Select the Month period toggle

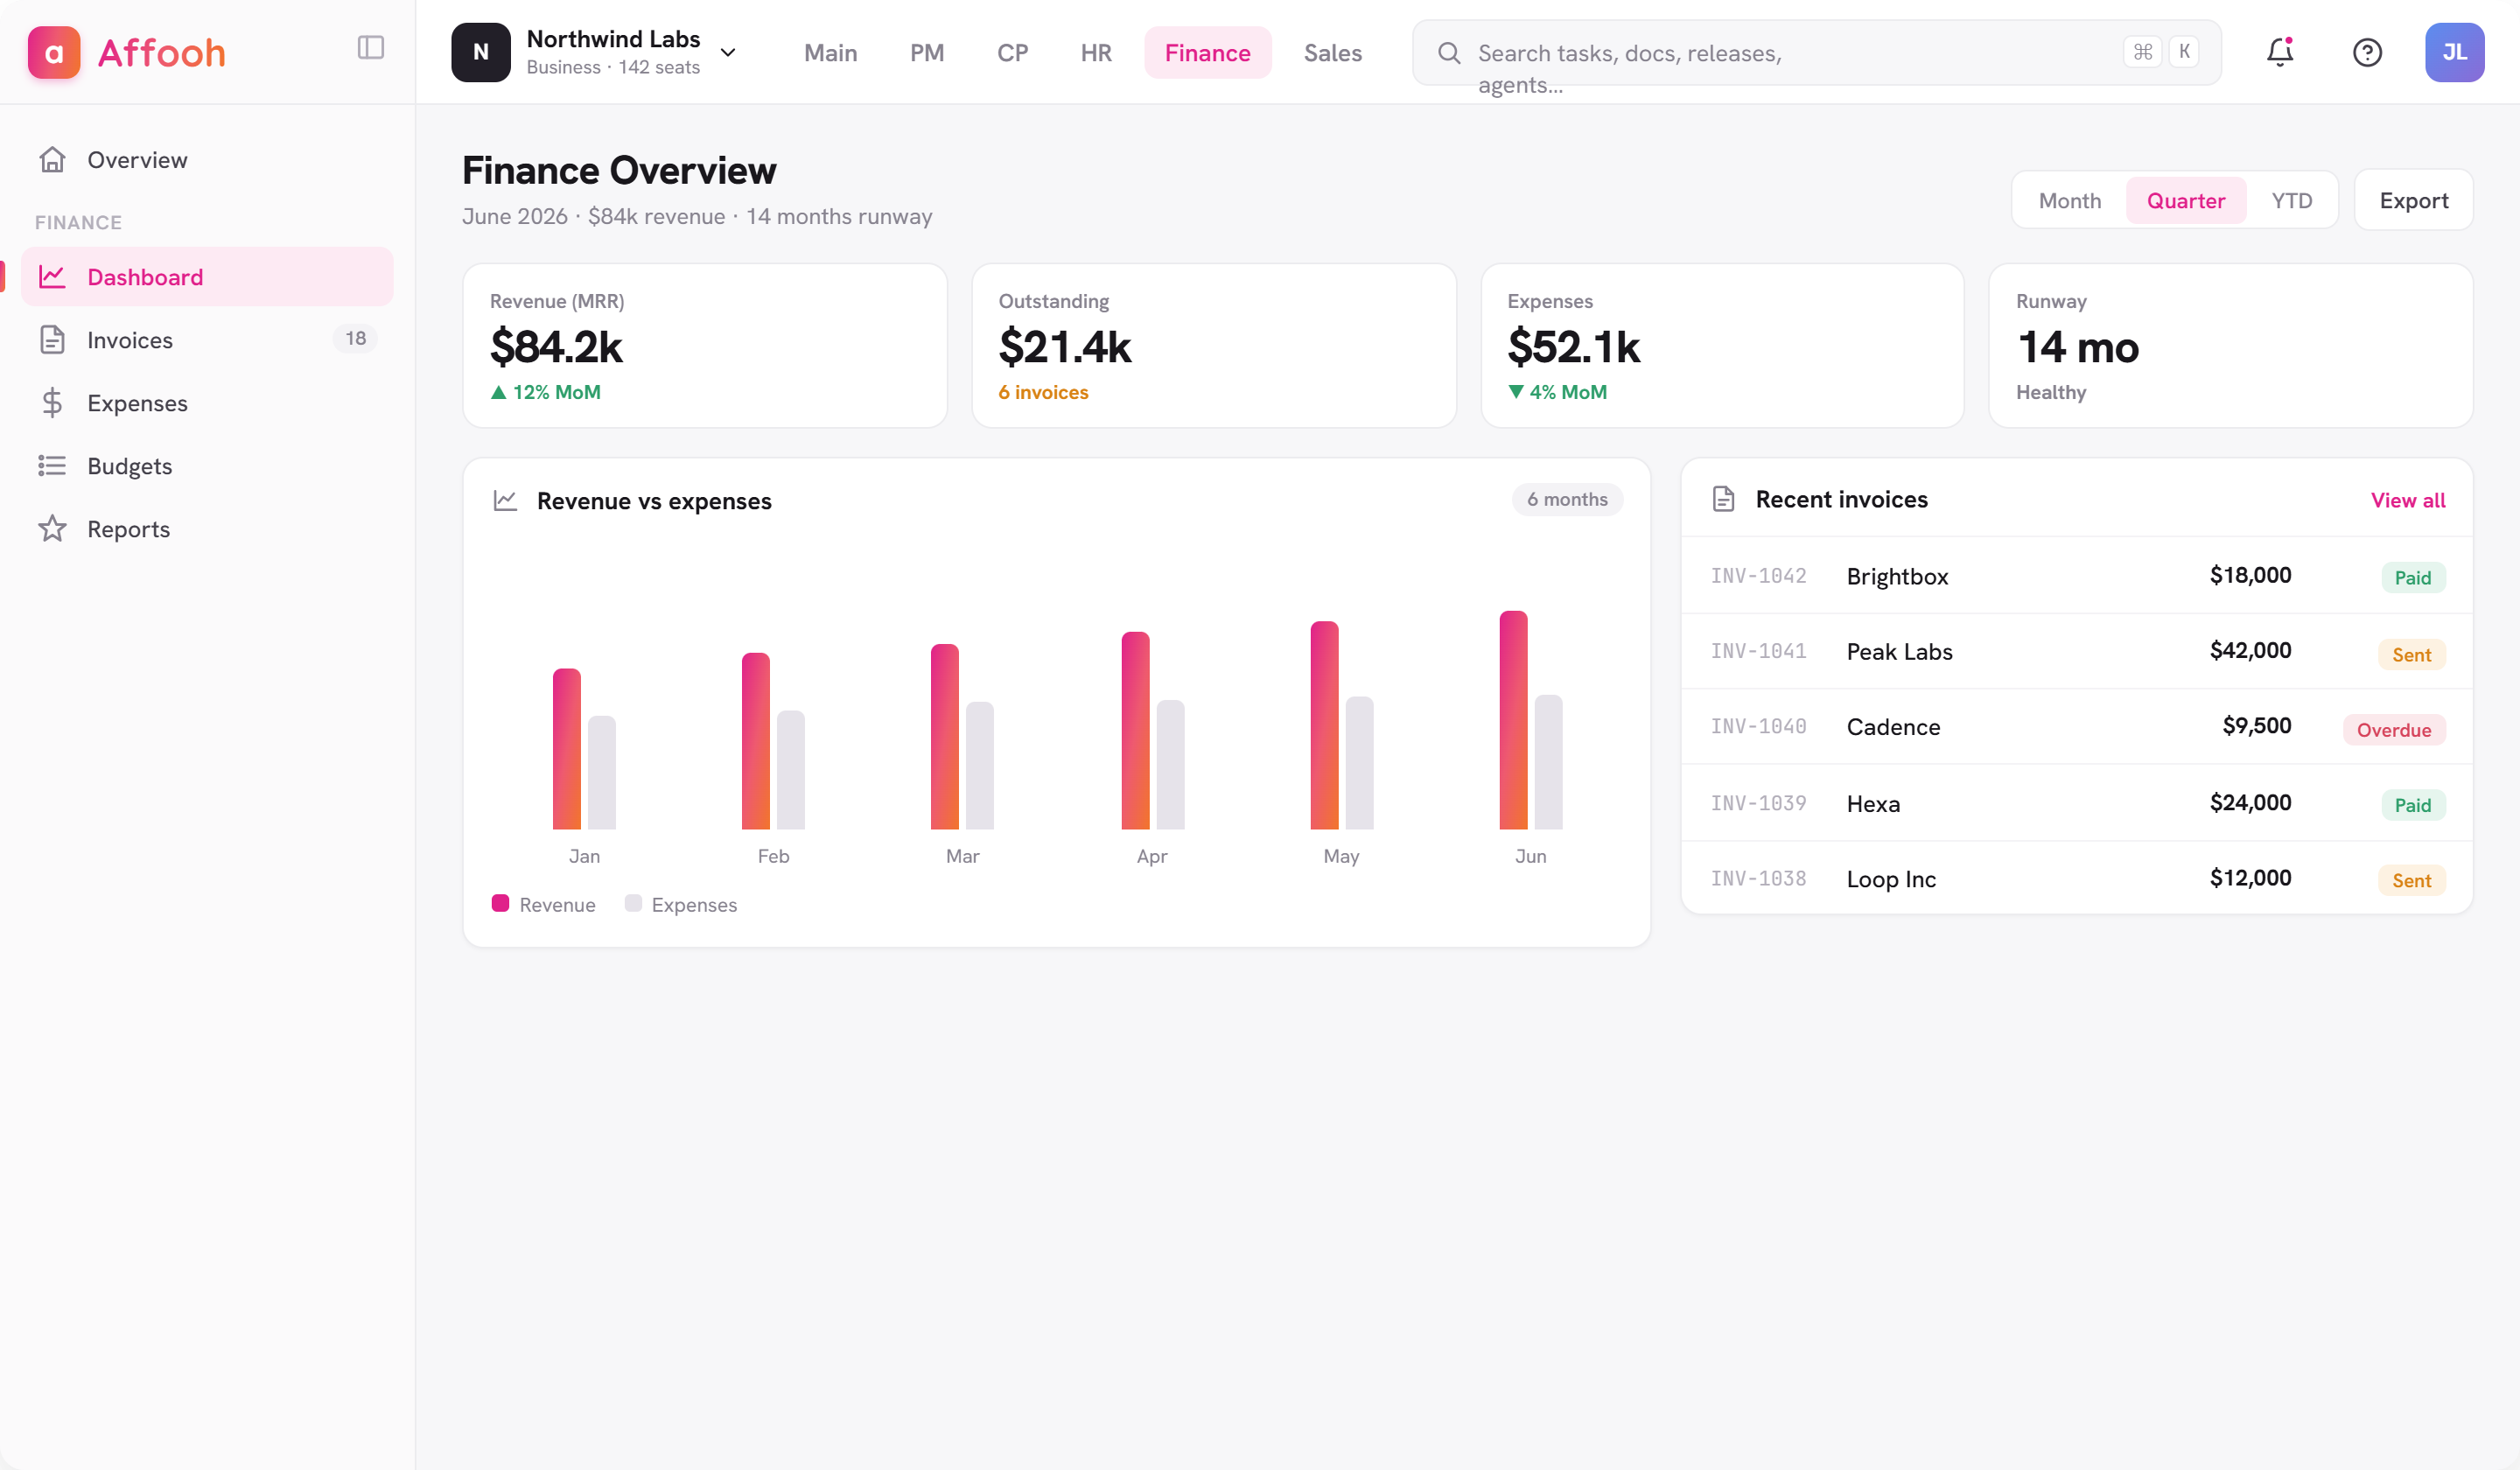pyautogui.click(x=2069, y=200)
